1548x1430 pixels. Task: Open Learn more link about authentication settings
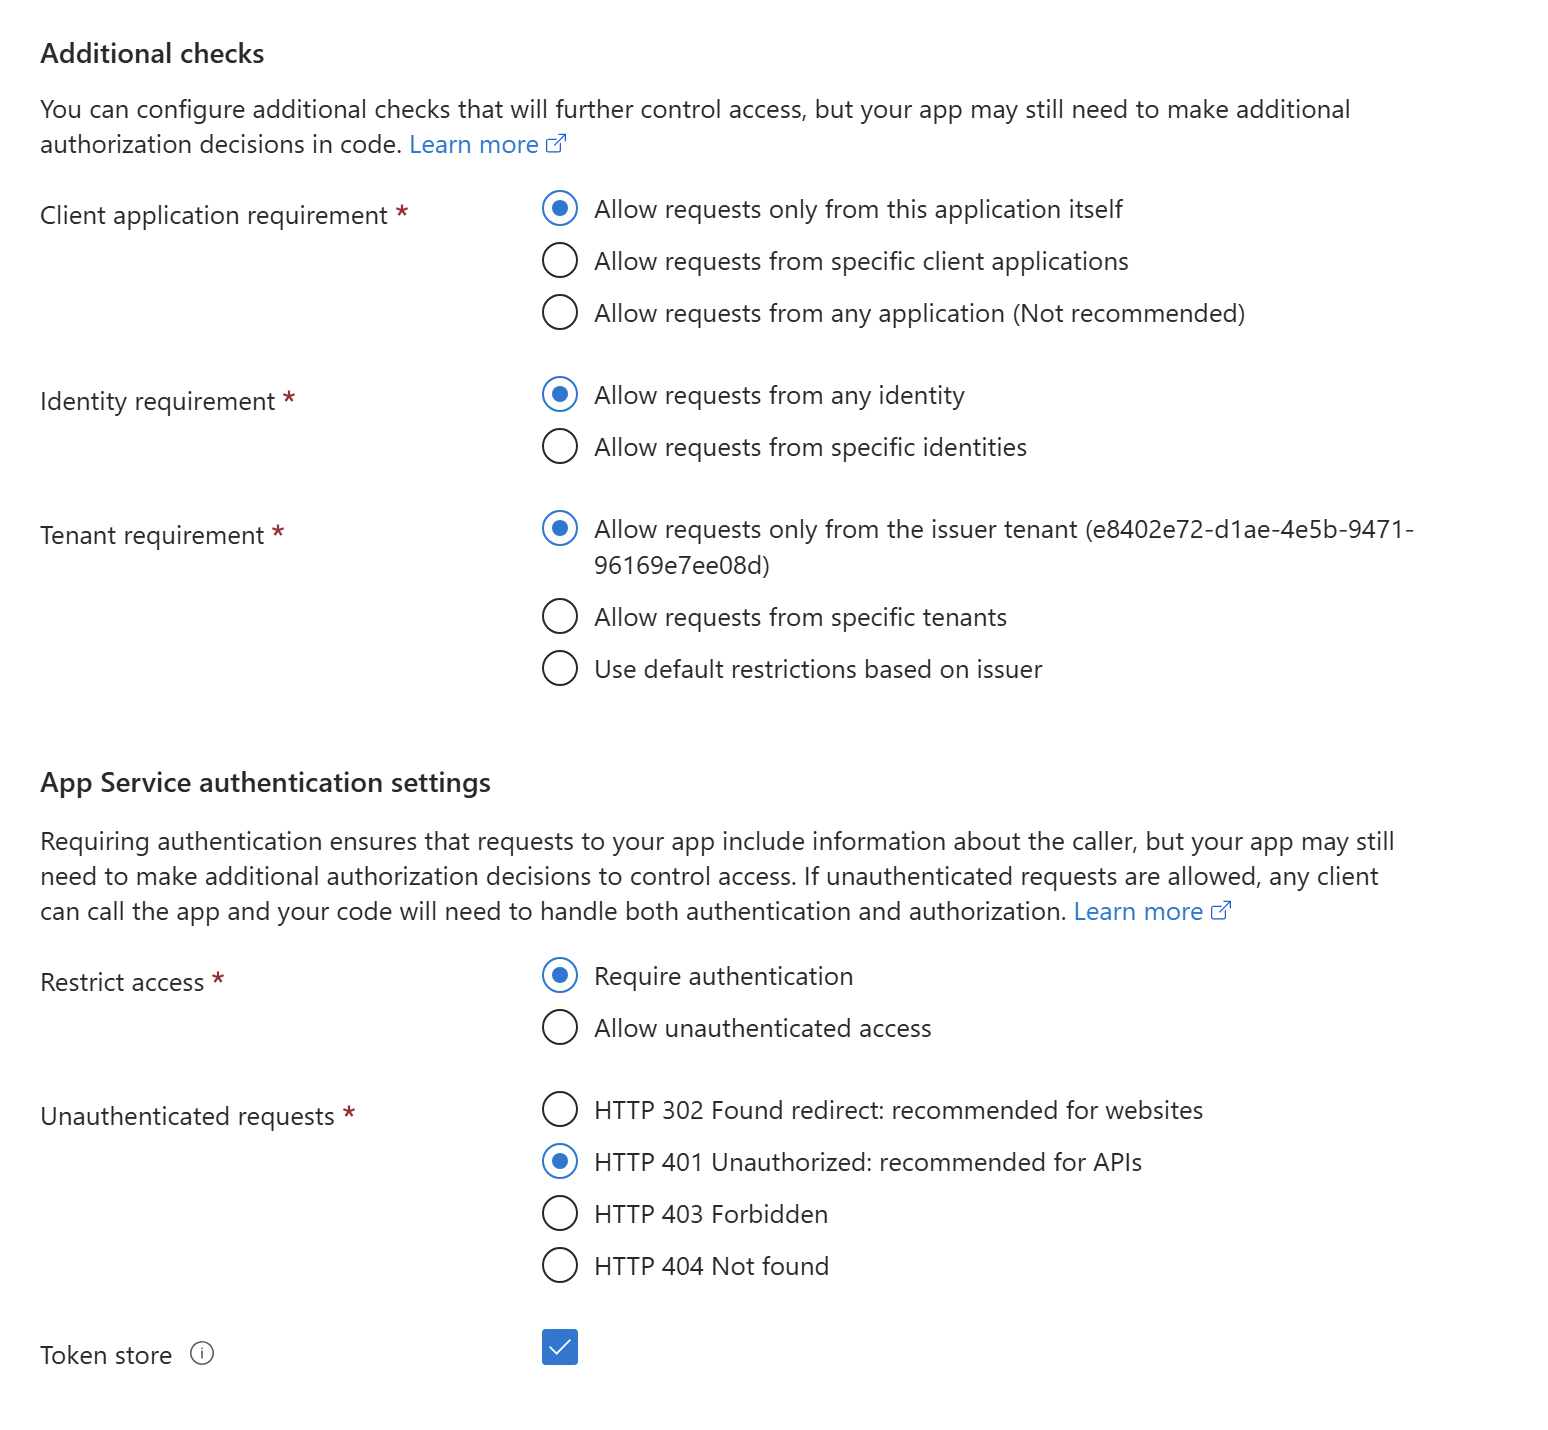(1138, 912)
